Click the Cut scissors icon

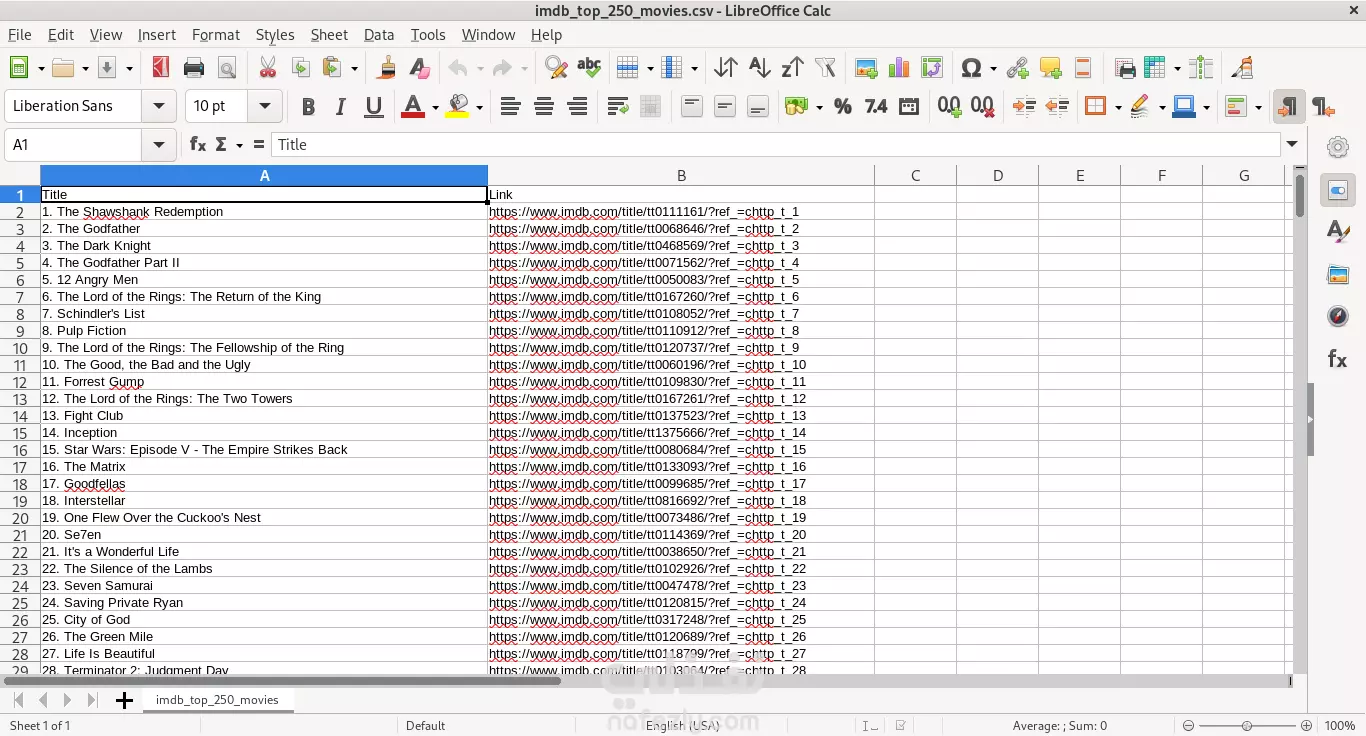pyautogui.click(x=267, y=68)
